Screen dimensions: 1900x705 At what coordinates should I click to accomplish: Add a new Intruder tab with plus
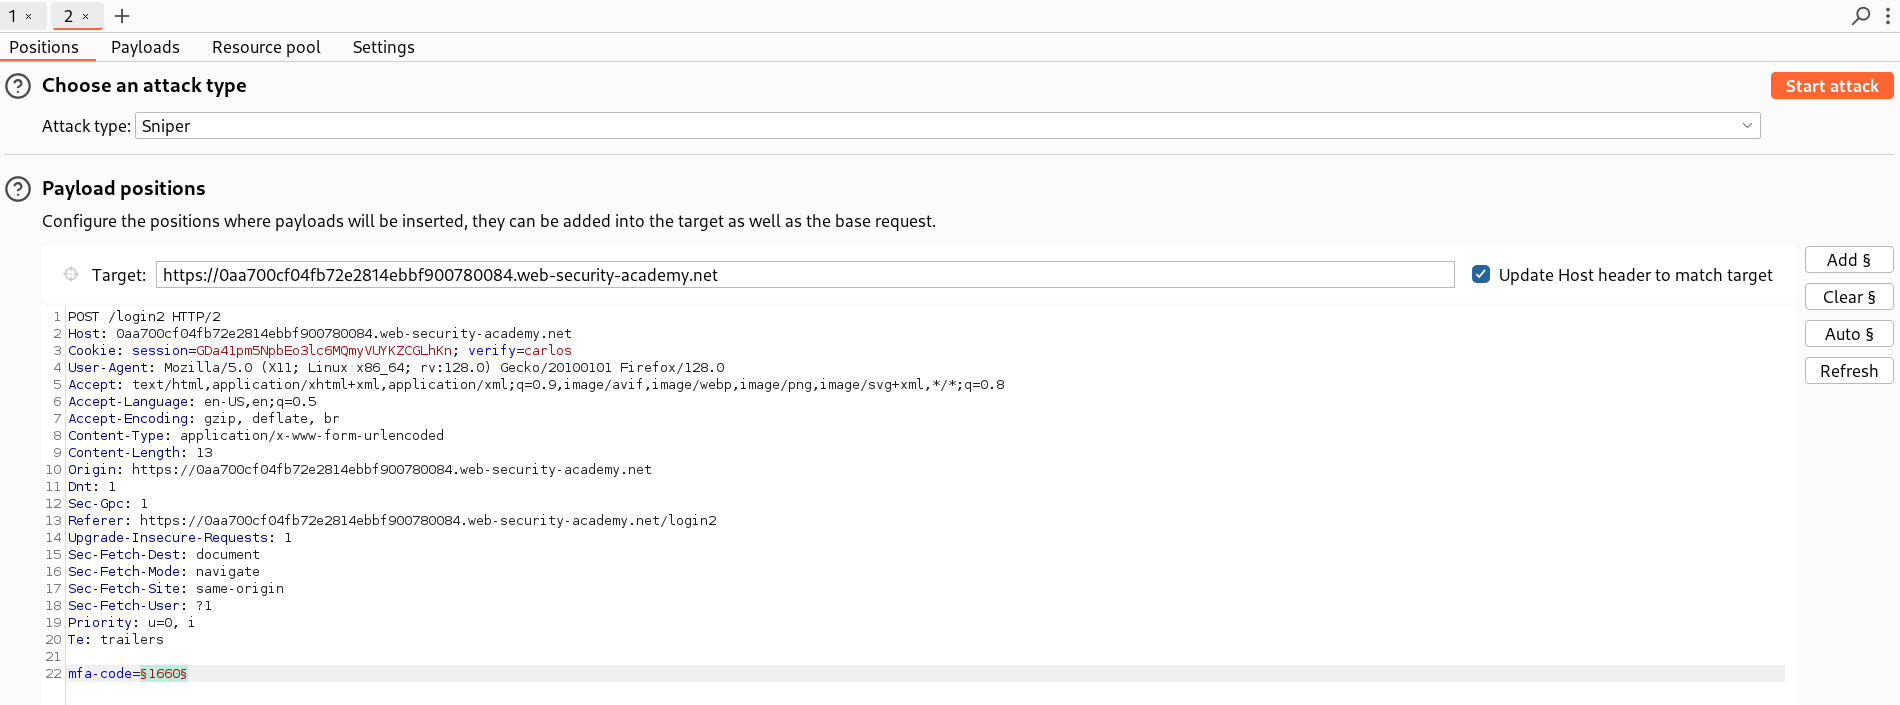pyautogui.click(x=122, y=16)
